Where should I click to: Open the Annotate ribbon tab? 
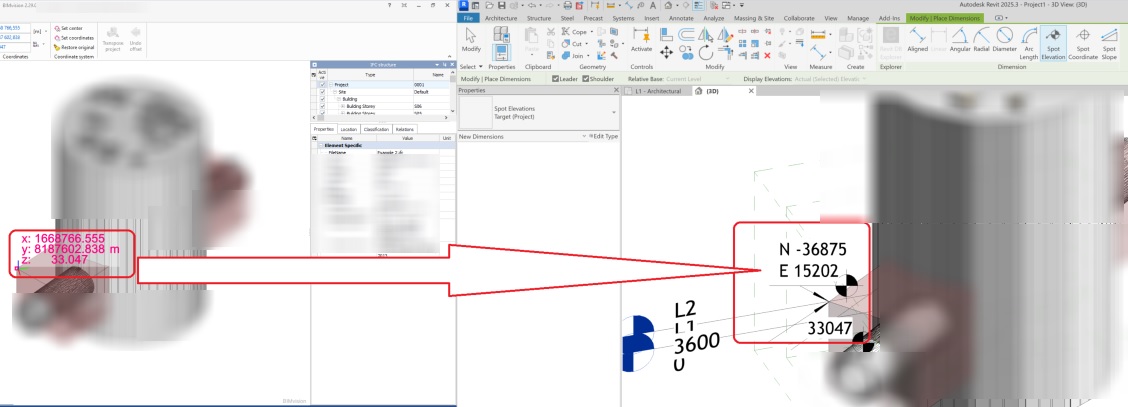click(681, 18)
